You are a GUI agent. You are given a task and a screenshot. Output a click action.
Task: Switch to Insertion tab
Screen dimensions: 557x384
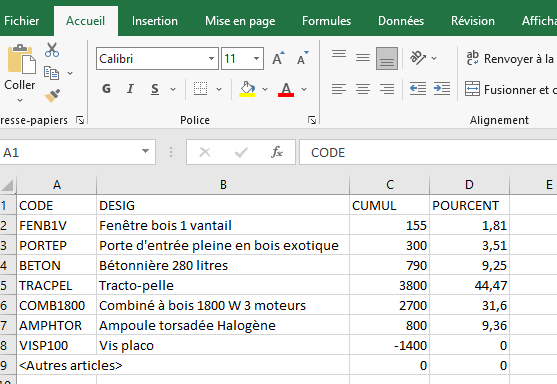click(155, 21)
